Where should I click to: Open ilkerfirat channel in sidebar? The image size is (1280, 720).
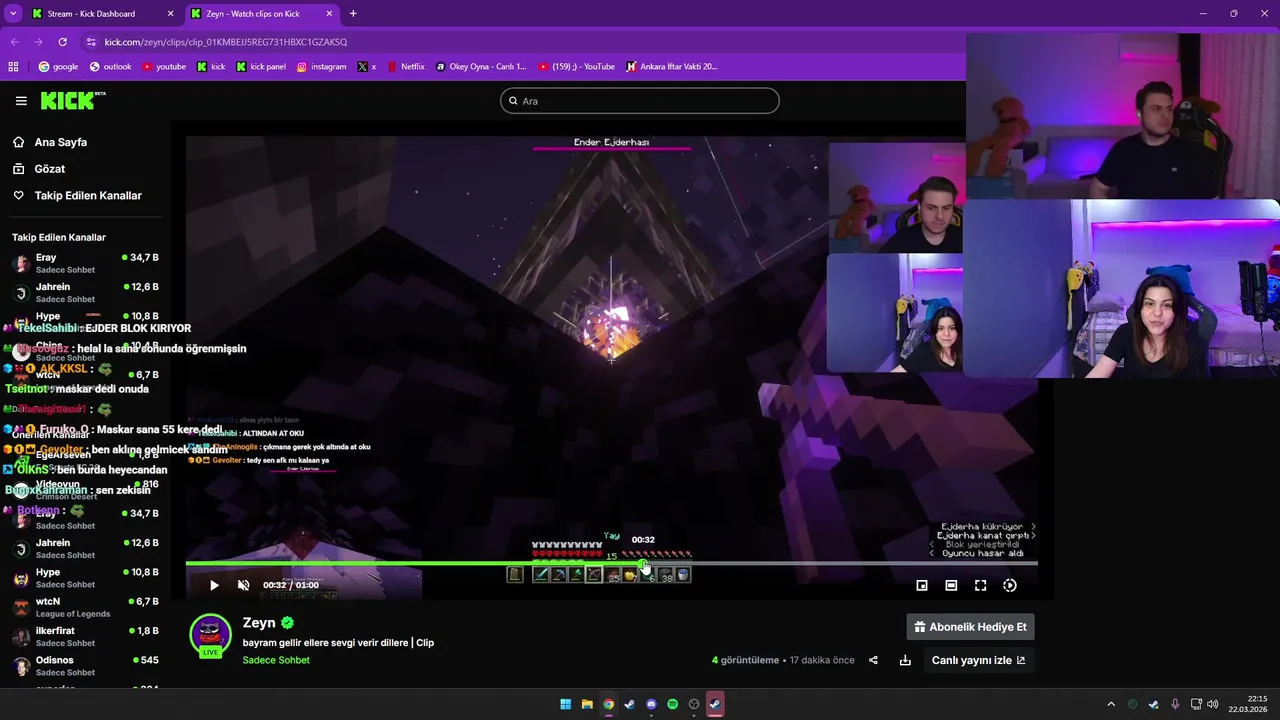point(85,637)
